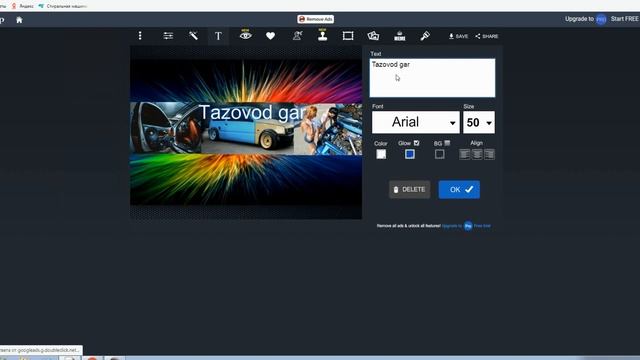Open the meme generator tool
Viewport: 640px width, 360px height.
pos(400,36)
